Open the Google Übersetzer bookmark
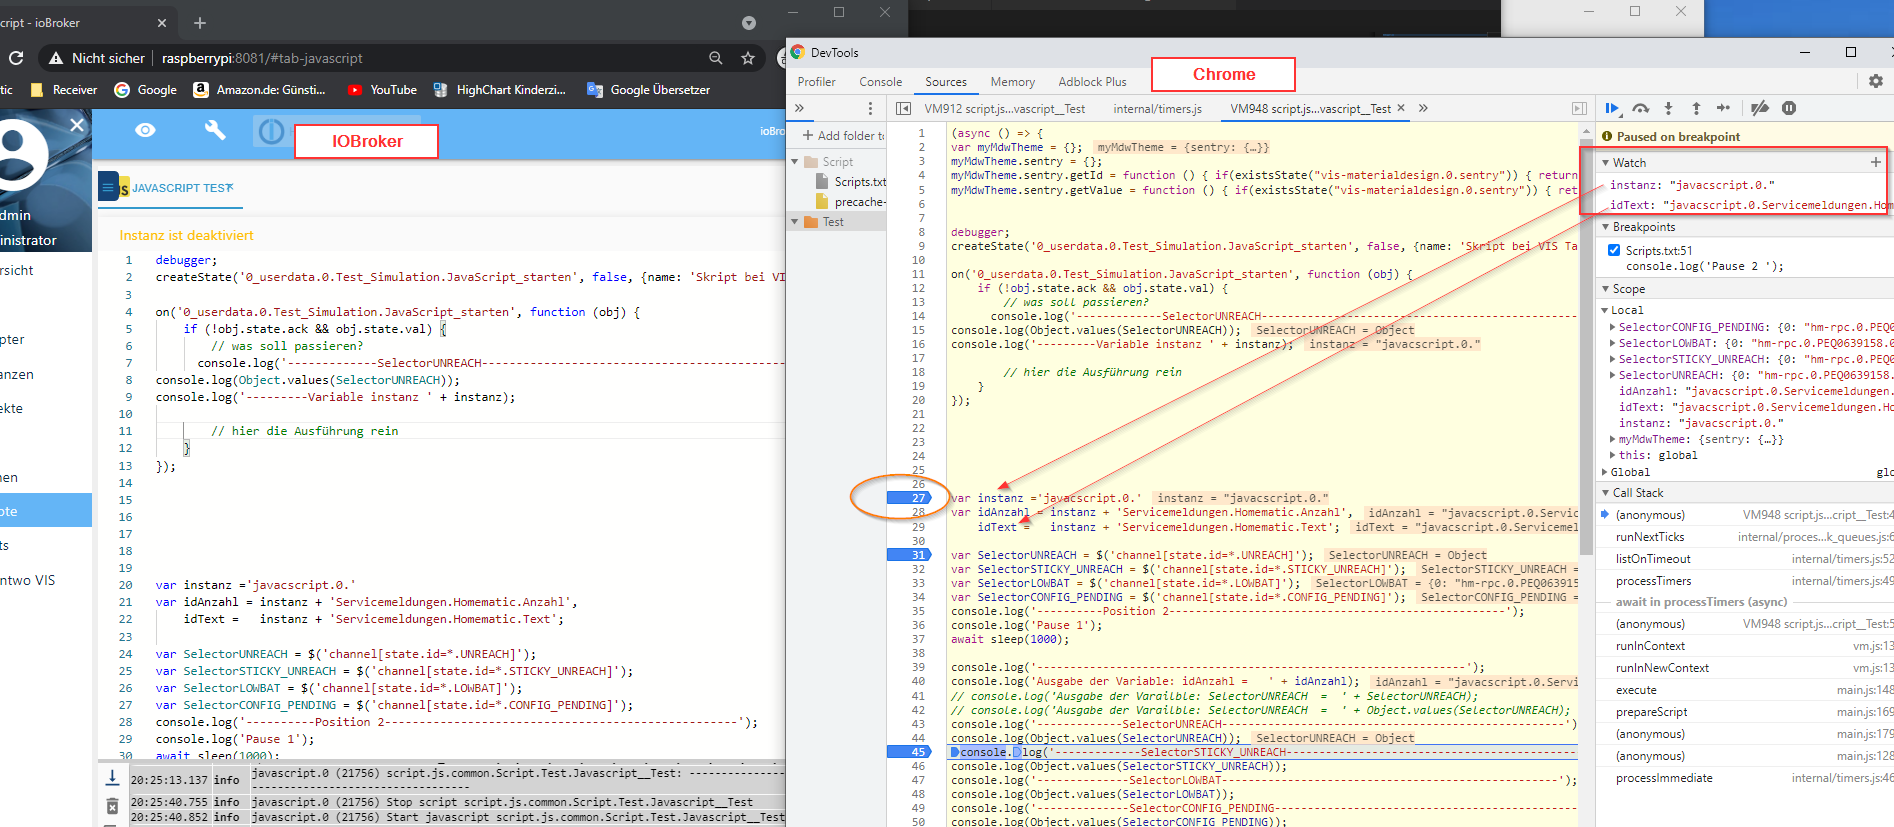This screenshot has height=827, width=1894. click(648, 90)
